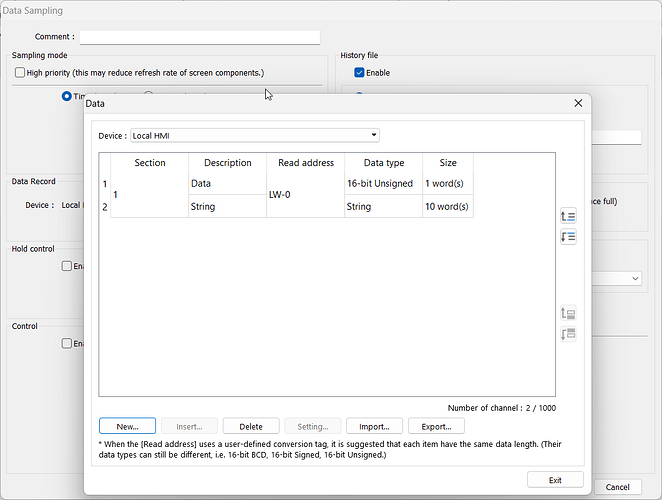Click Number of channel 2 / 1000 text

502,408
